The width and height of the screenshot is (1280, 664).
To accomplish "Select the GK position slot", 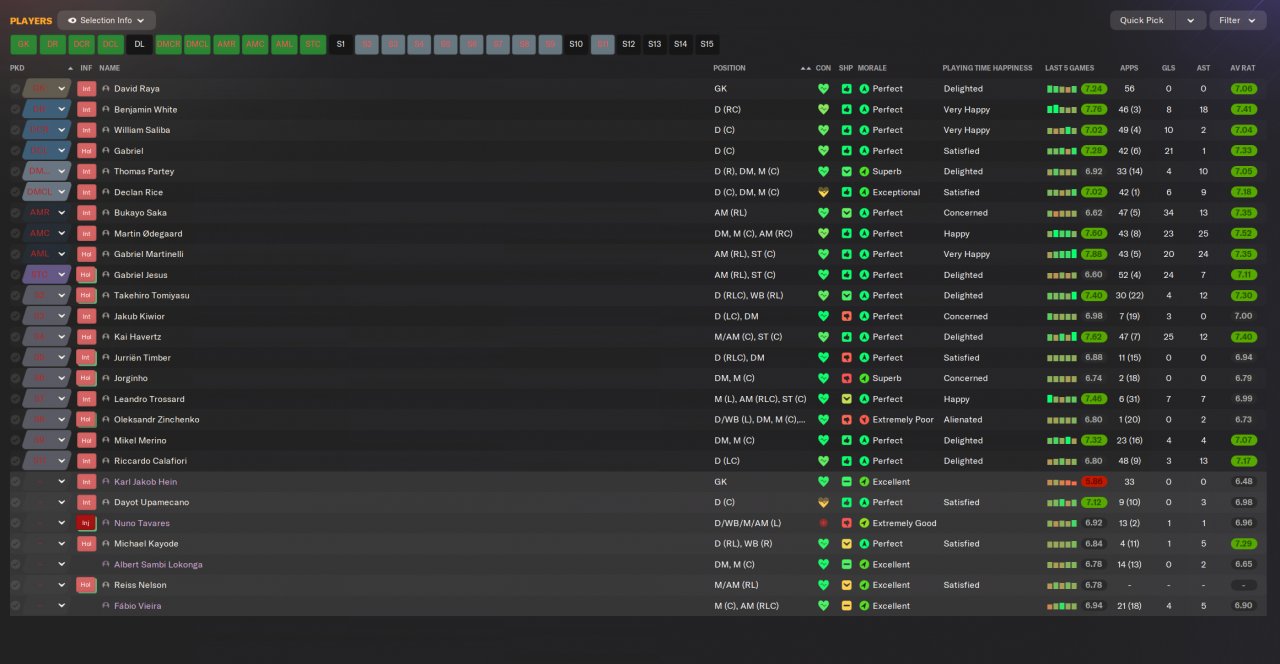I will [24, 44].
